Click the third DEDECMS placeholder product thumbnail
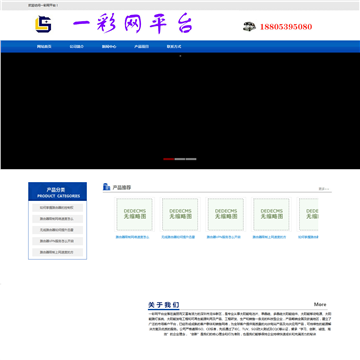Screen dimensions: 360x360 tap(225, 214)
